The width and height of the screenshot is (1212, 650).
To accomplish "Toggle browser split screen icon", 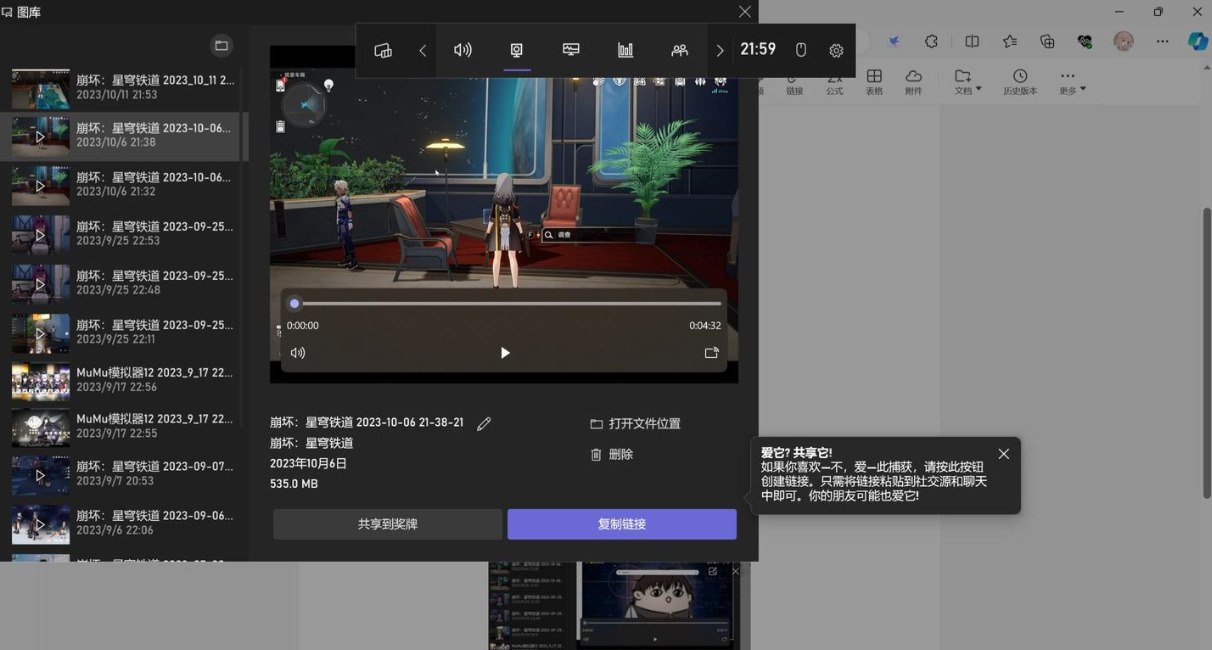I will point(972,41).
